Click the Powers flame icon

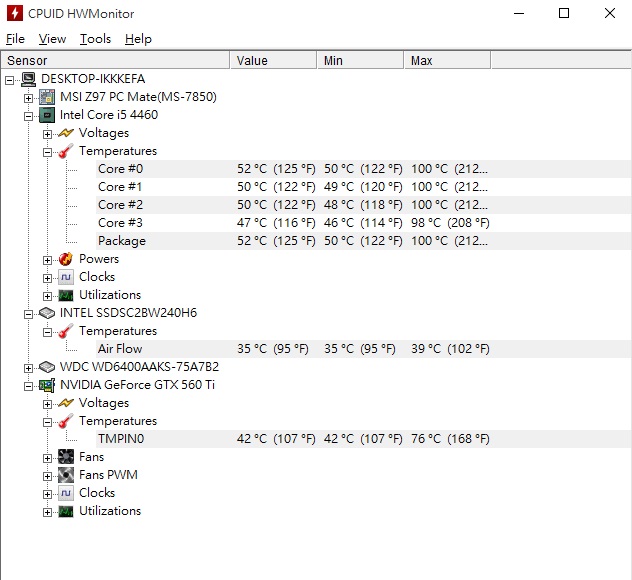point(66,259)
